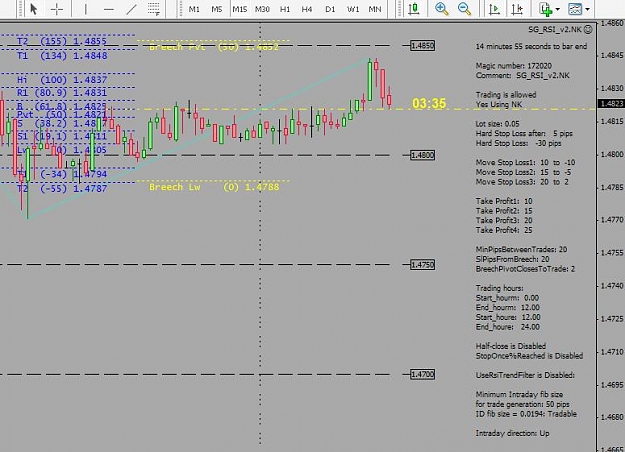The width and height of the screenshot is (625, 452).
Task: Select the Breech Pvt yellow label
Action: pyautogui.click(x=214, y=47)
